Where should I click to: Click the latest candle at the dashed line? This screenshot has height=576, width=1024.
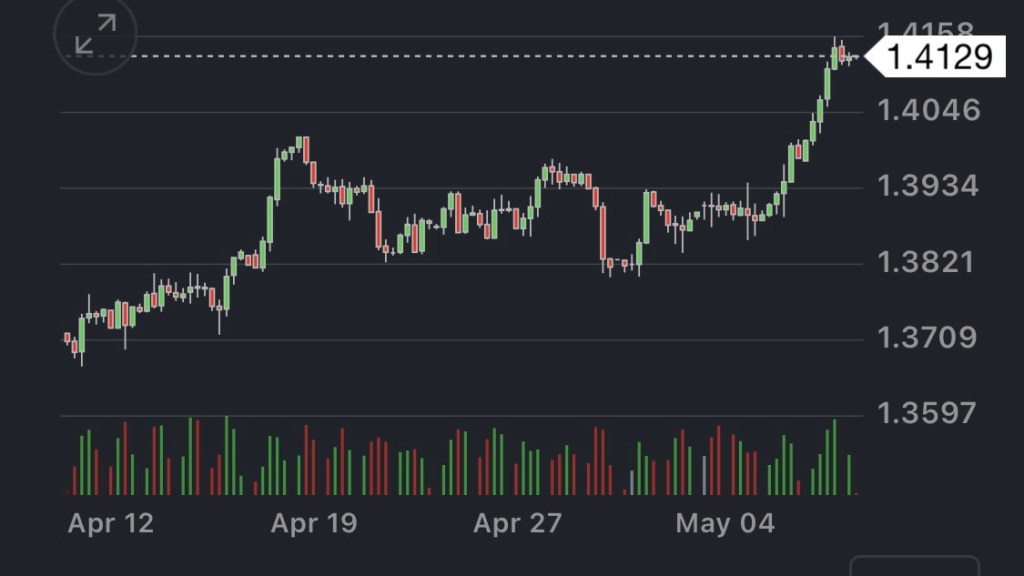coord(850,58)
